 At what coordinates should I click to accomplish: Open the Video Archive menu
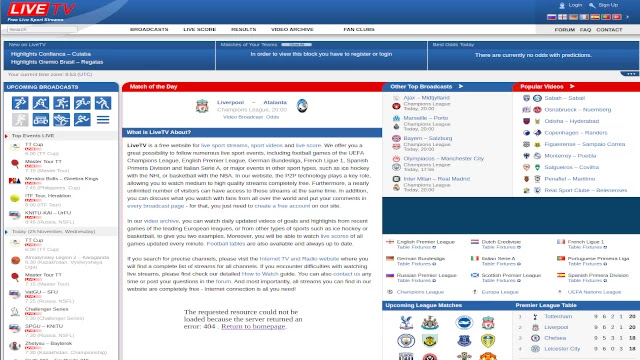(292, 29)
